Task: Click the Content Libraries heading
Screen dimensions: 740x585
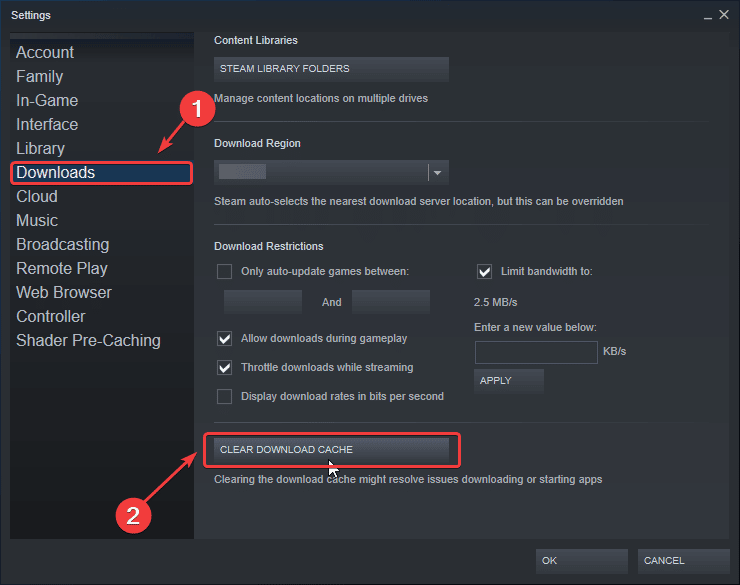Action: point(256,41)
